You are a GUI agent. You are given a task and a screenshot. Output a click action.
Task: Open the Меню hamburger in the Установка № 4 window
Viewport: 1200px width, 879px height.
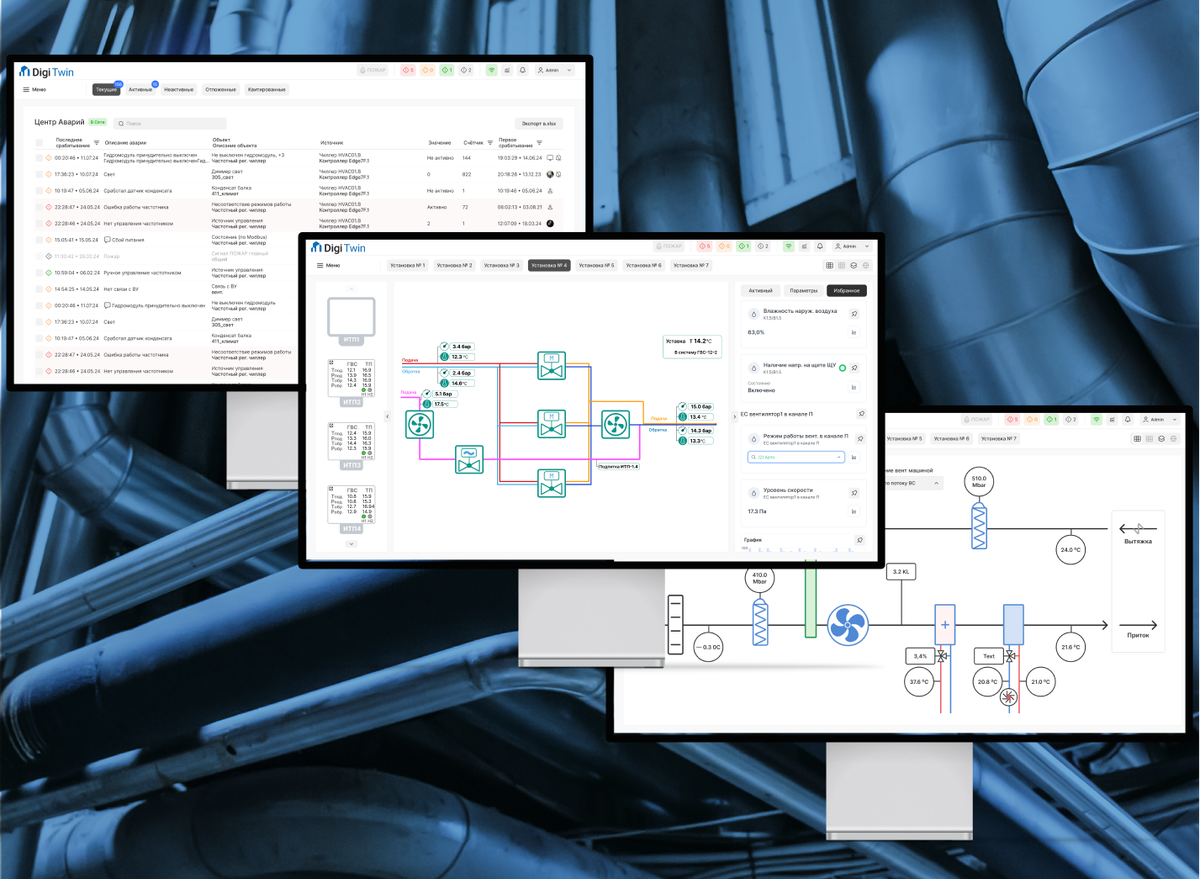(x=328, y=265)
